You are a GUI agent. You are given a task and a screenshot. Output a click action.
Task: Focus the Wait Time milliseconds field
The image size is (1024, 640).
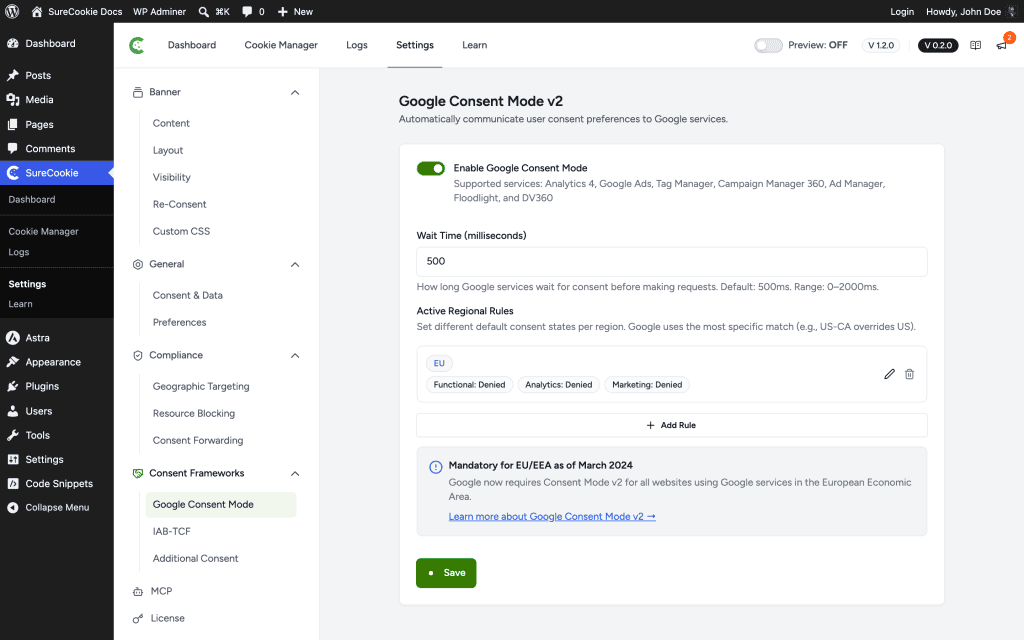tap(671, 261)
